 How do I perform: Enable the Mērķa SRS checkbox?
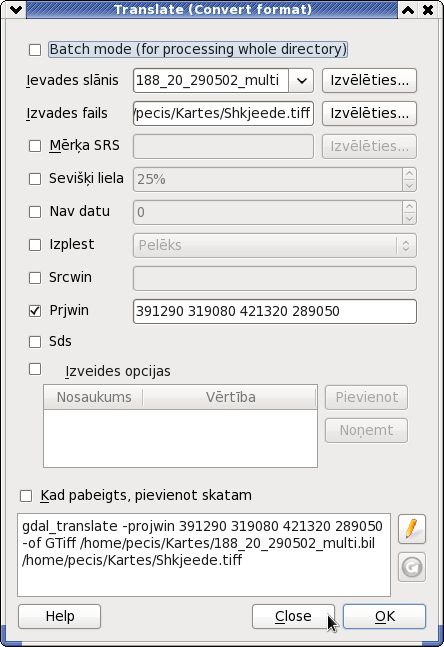35,146
